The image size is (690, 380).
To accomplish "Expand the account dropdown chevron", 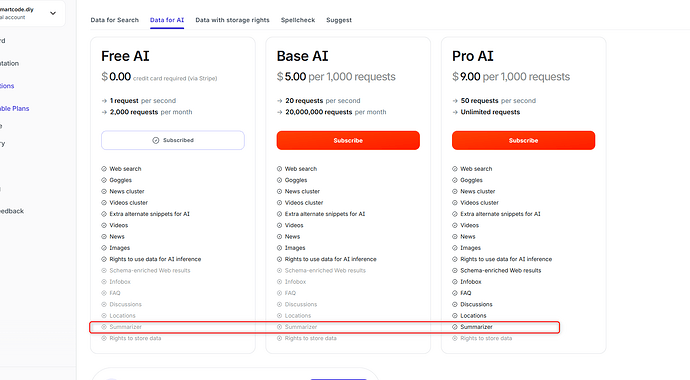I will 53,13.
